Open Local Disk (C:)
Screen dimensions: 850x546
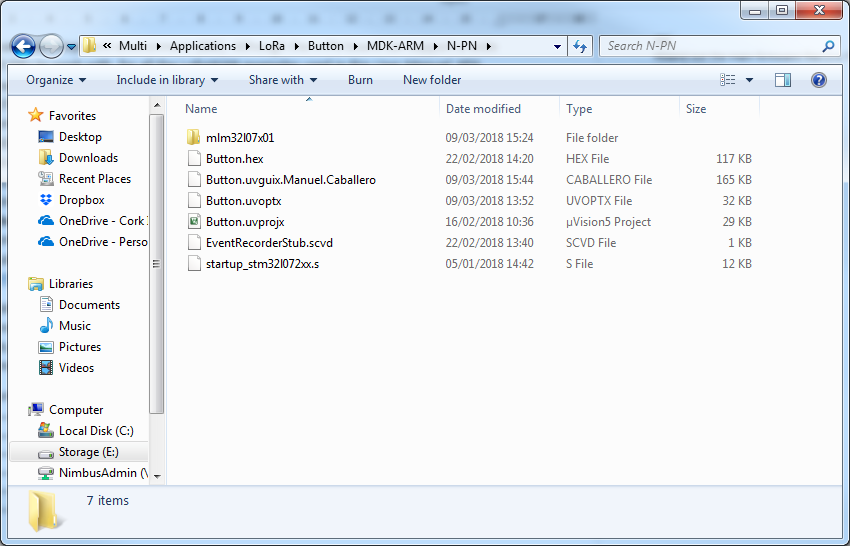[x=96, y=431]
